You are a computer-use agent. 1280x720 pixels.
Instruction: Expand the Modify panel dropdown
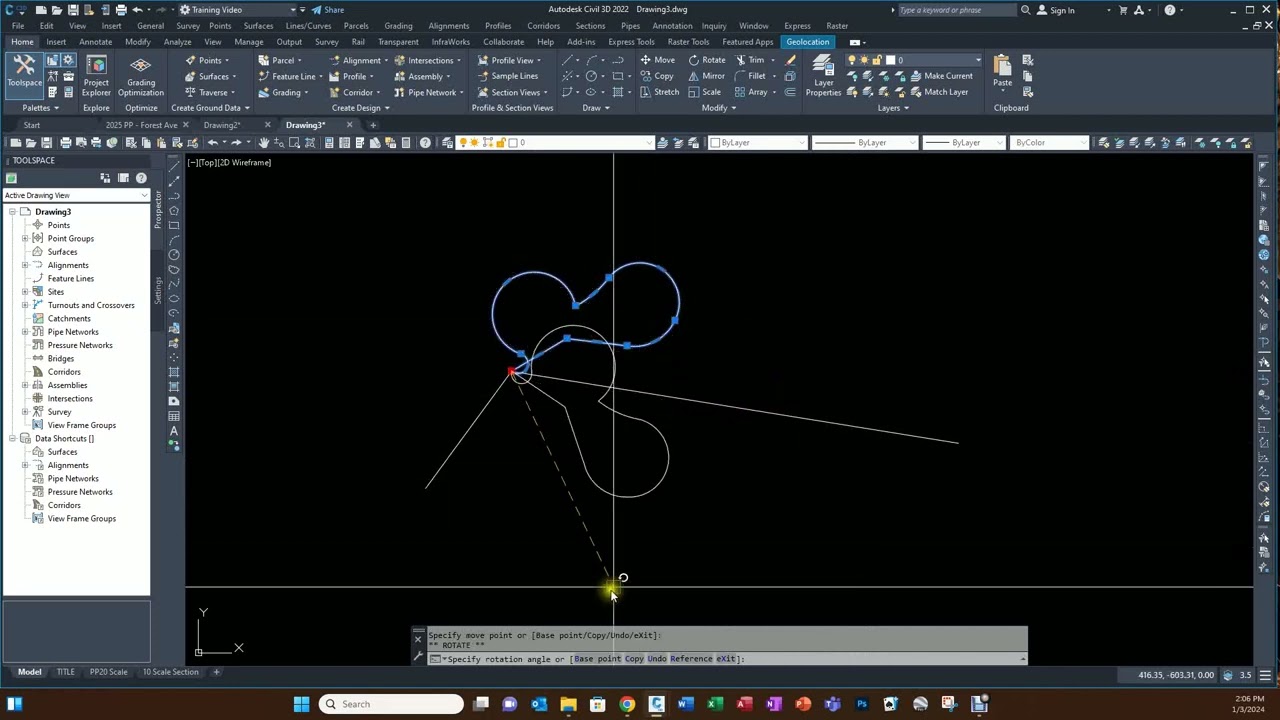719,108
